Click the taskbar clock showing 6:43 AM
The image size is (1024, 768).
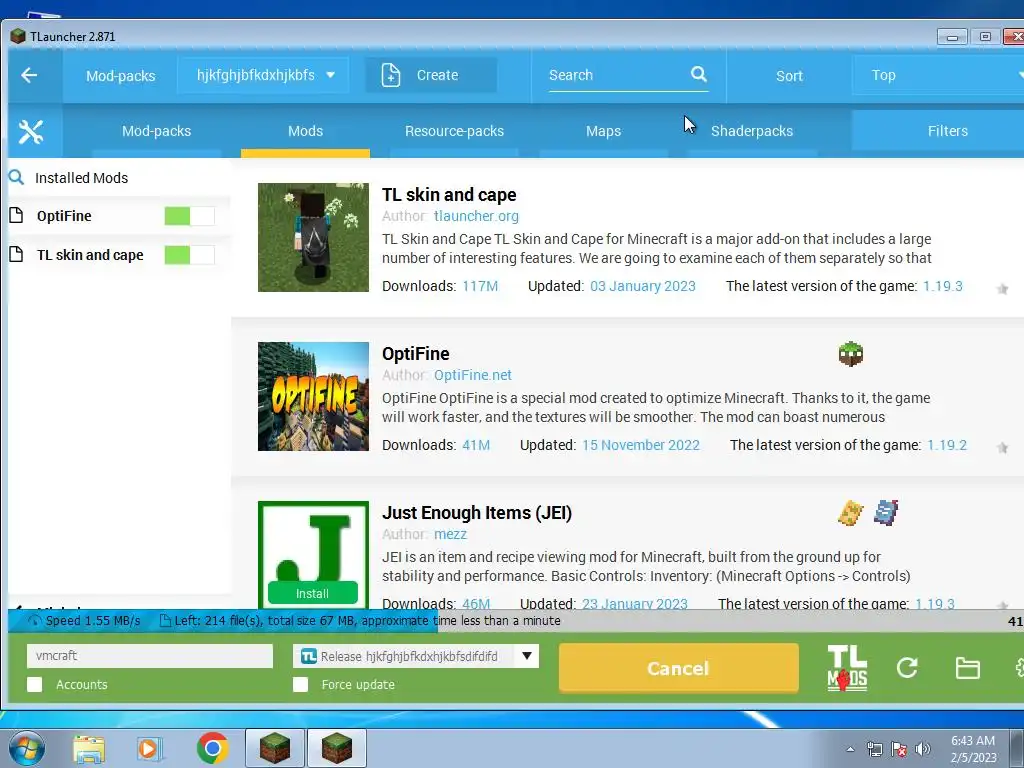pyautogui.click(x=973, y=748)
